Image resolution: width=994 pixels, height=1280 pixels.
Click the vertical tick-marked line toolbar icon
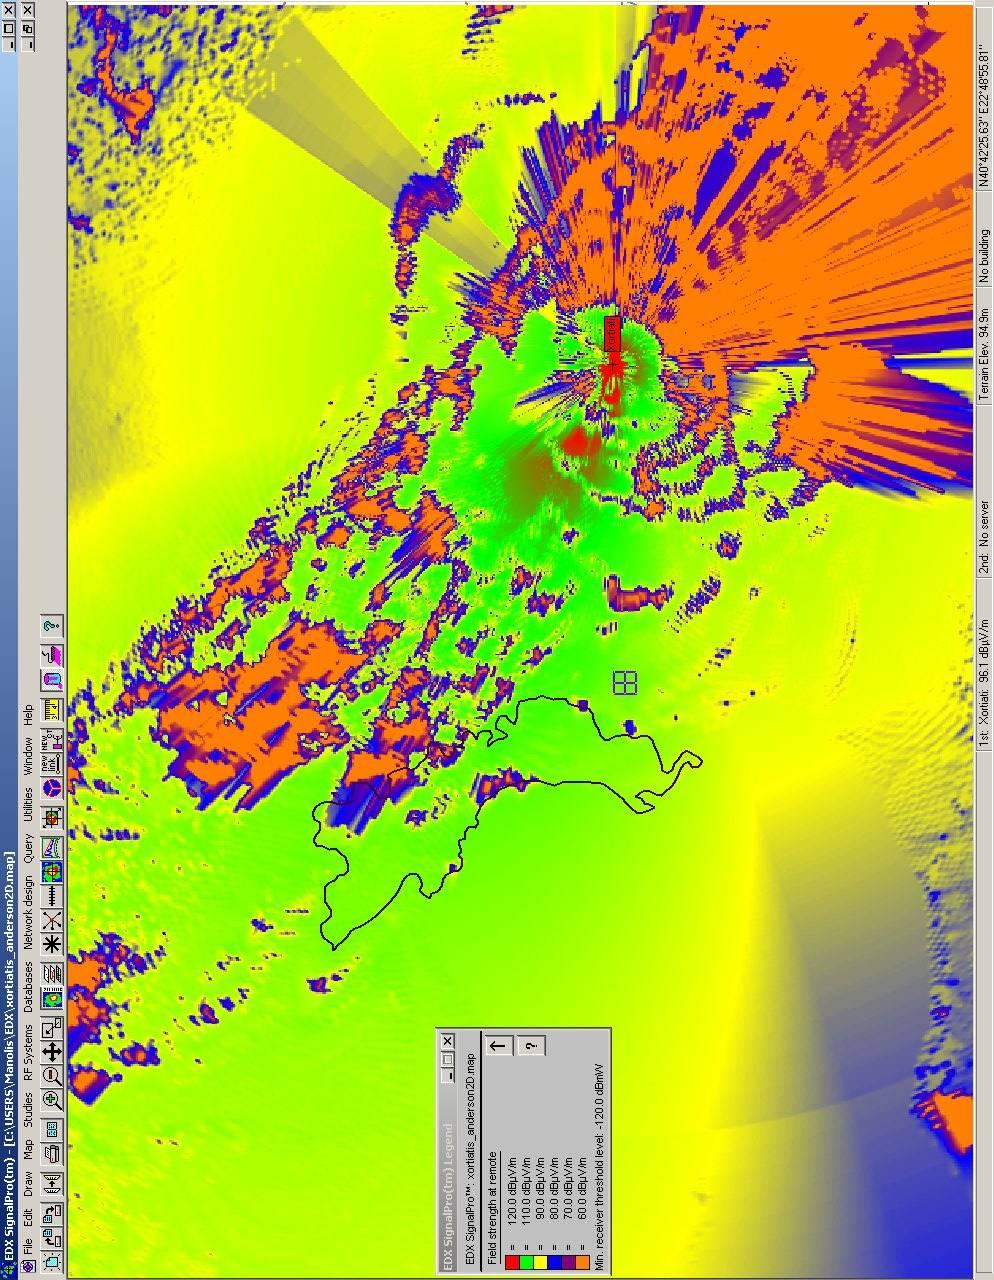tap(50, 895)
